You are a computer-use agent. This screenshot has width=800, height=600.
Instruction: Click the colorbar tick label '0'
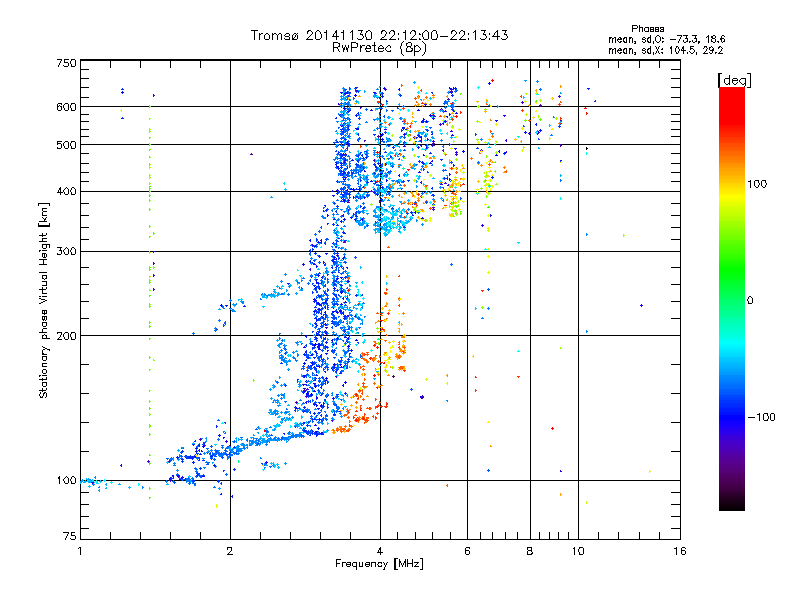(749, 300)
